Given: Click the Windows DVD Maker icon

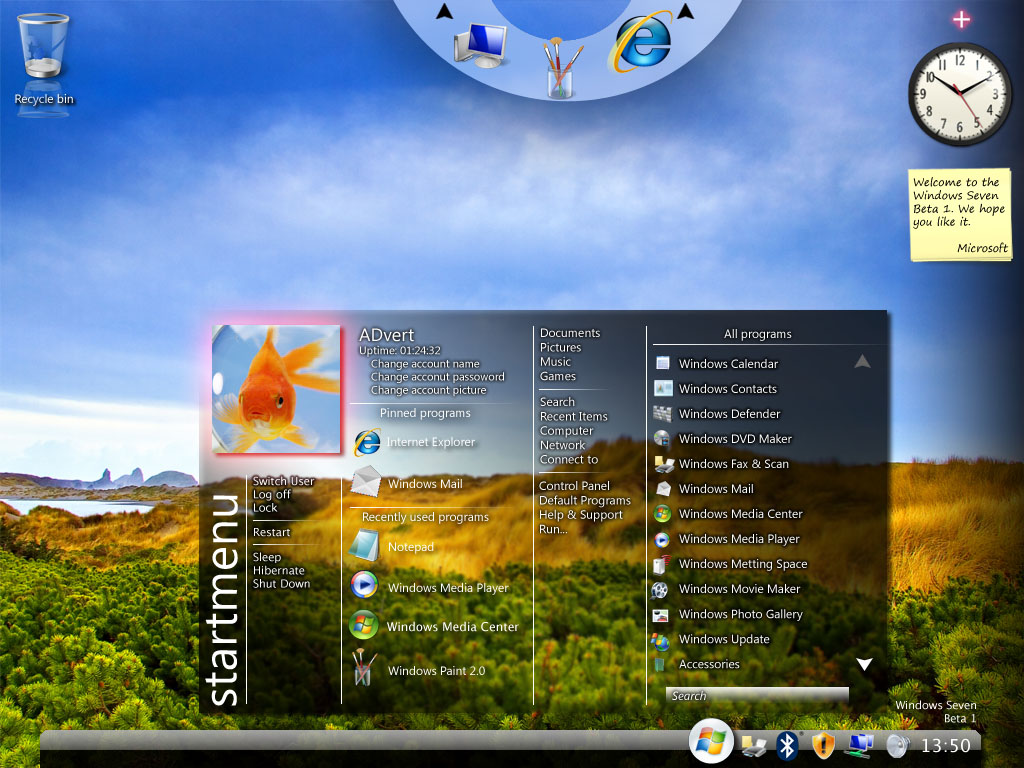Looking at the screenshot, I should tap(662, 438).
